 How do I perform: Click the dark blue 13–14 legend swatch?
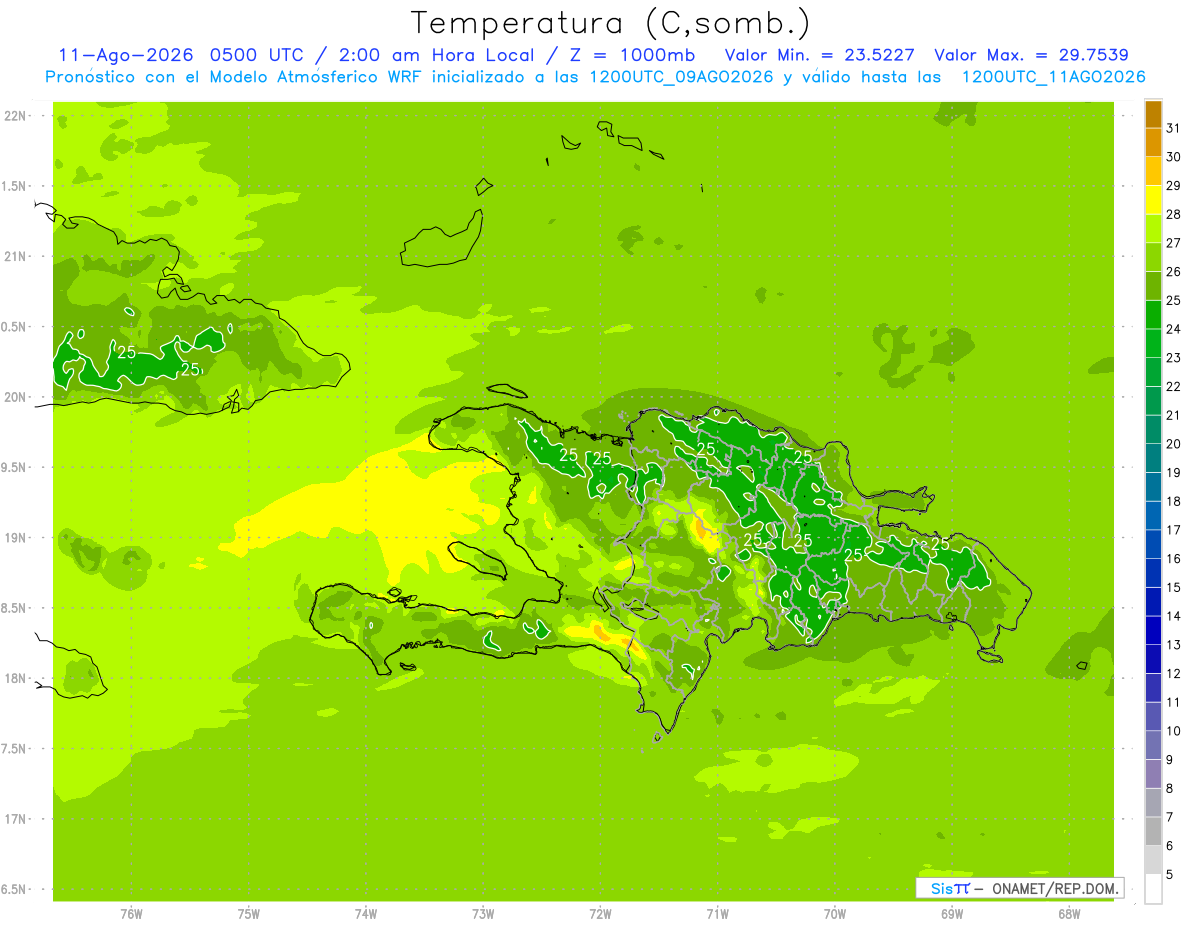(x=1153, y=630)
